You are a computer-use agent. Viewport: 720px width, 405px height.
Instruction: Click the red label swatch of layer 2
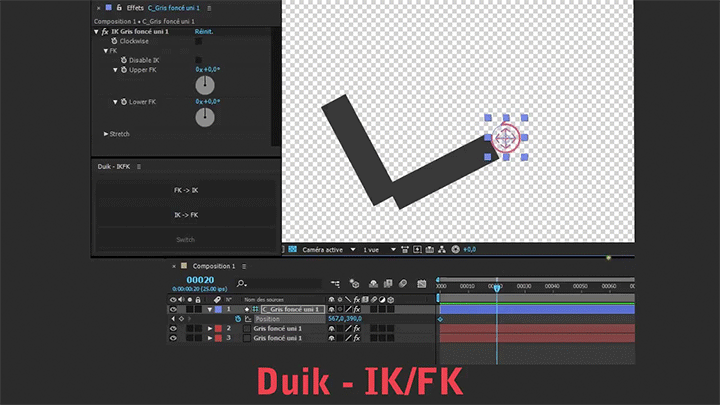tap(219, 328)
